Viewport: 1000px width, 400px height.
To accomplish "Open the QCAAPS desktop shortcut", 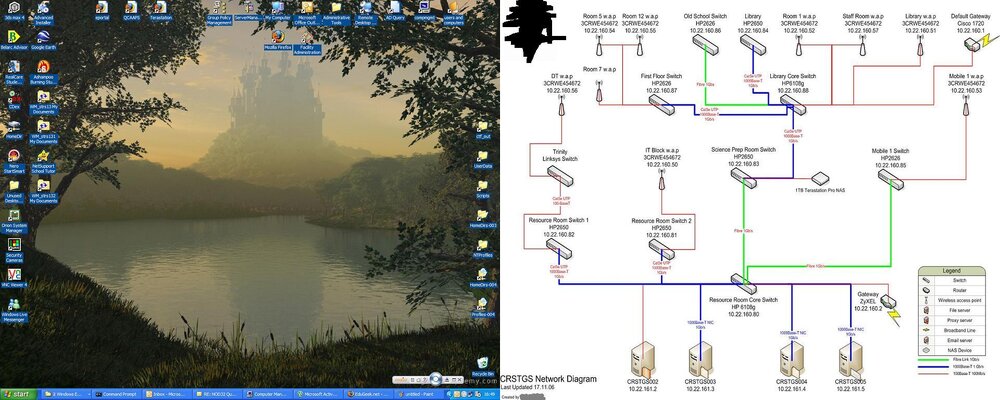I will tap(131, 11).
